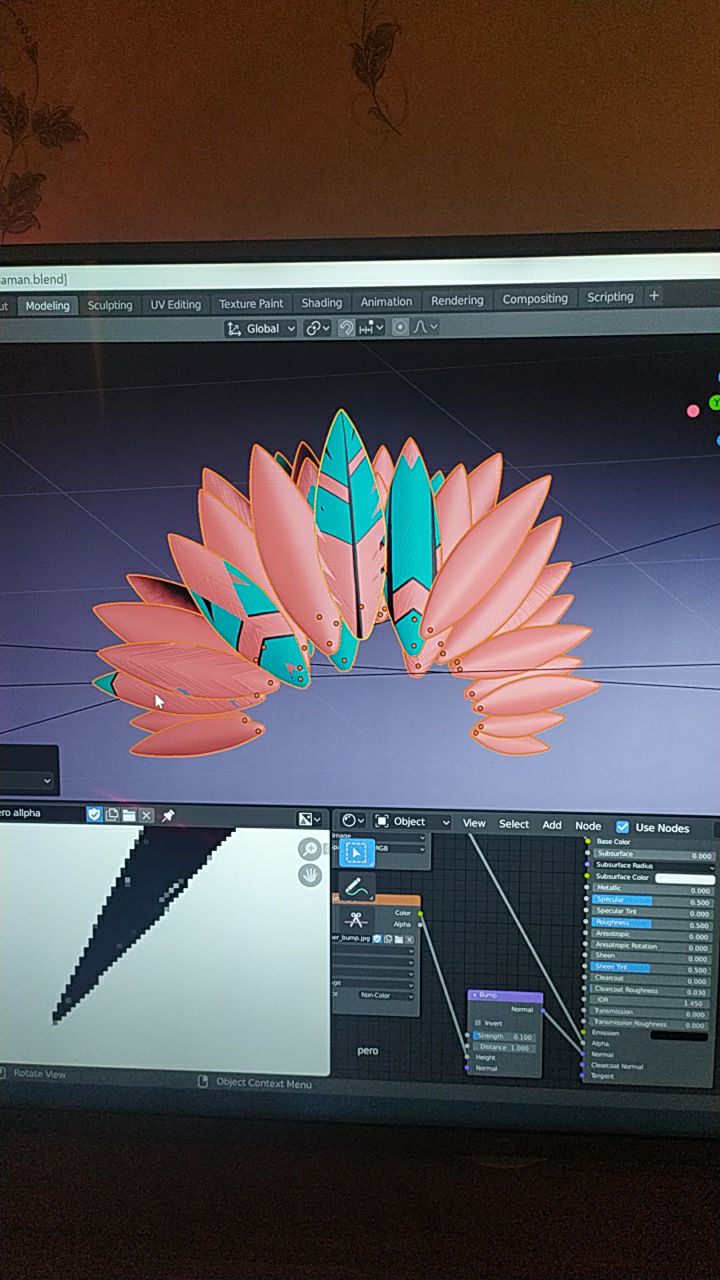Open the node editor Add menu
Viewport: 720px width, 1280px height.
click(552, 825)
